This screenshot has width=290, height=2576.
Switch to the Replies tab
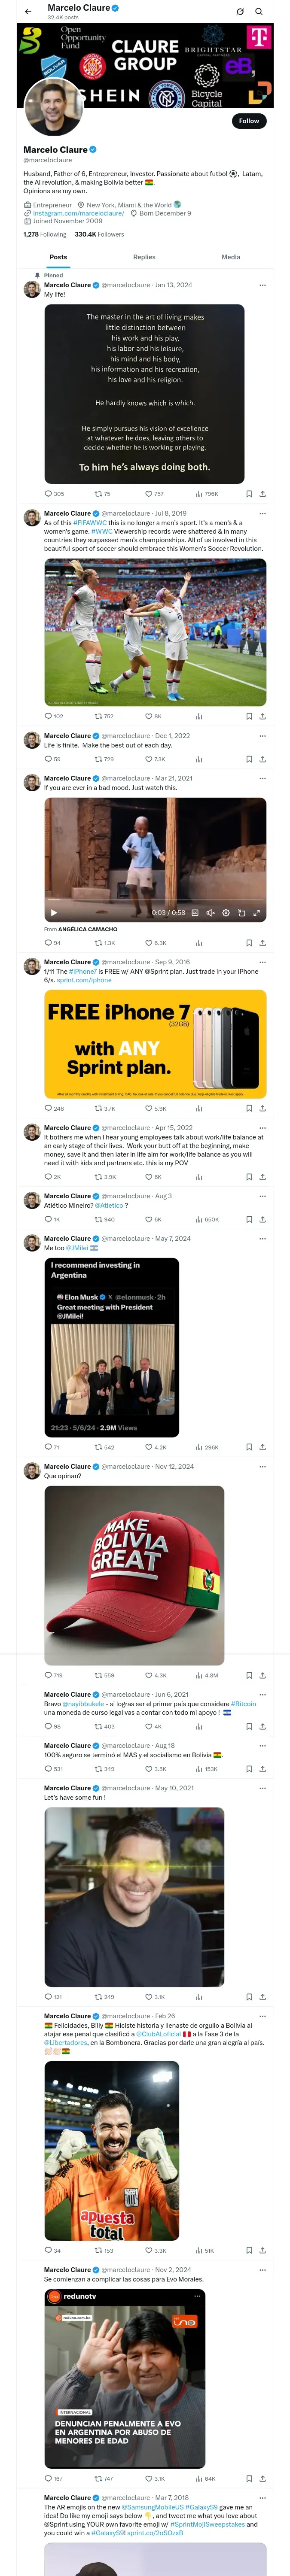[x=144, y=257]
